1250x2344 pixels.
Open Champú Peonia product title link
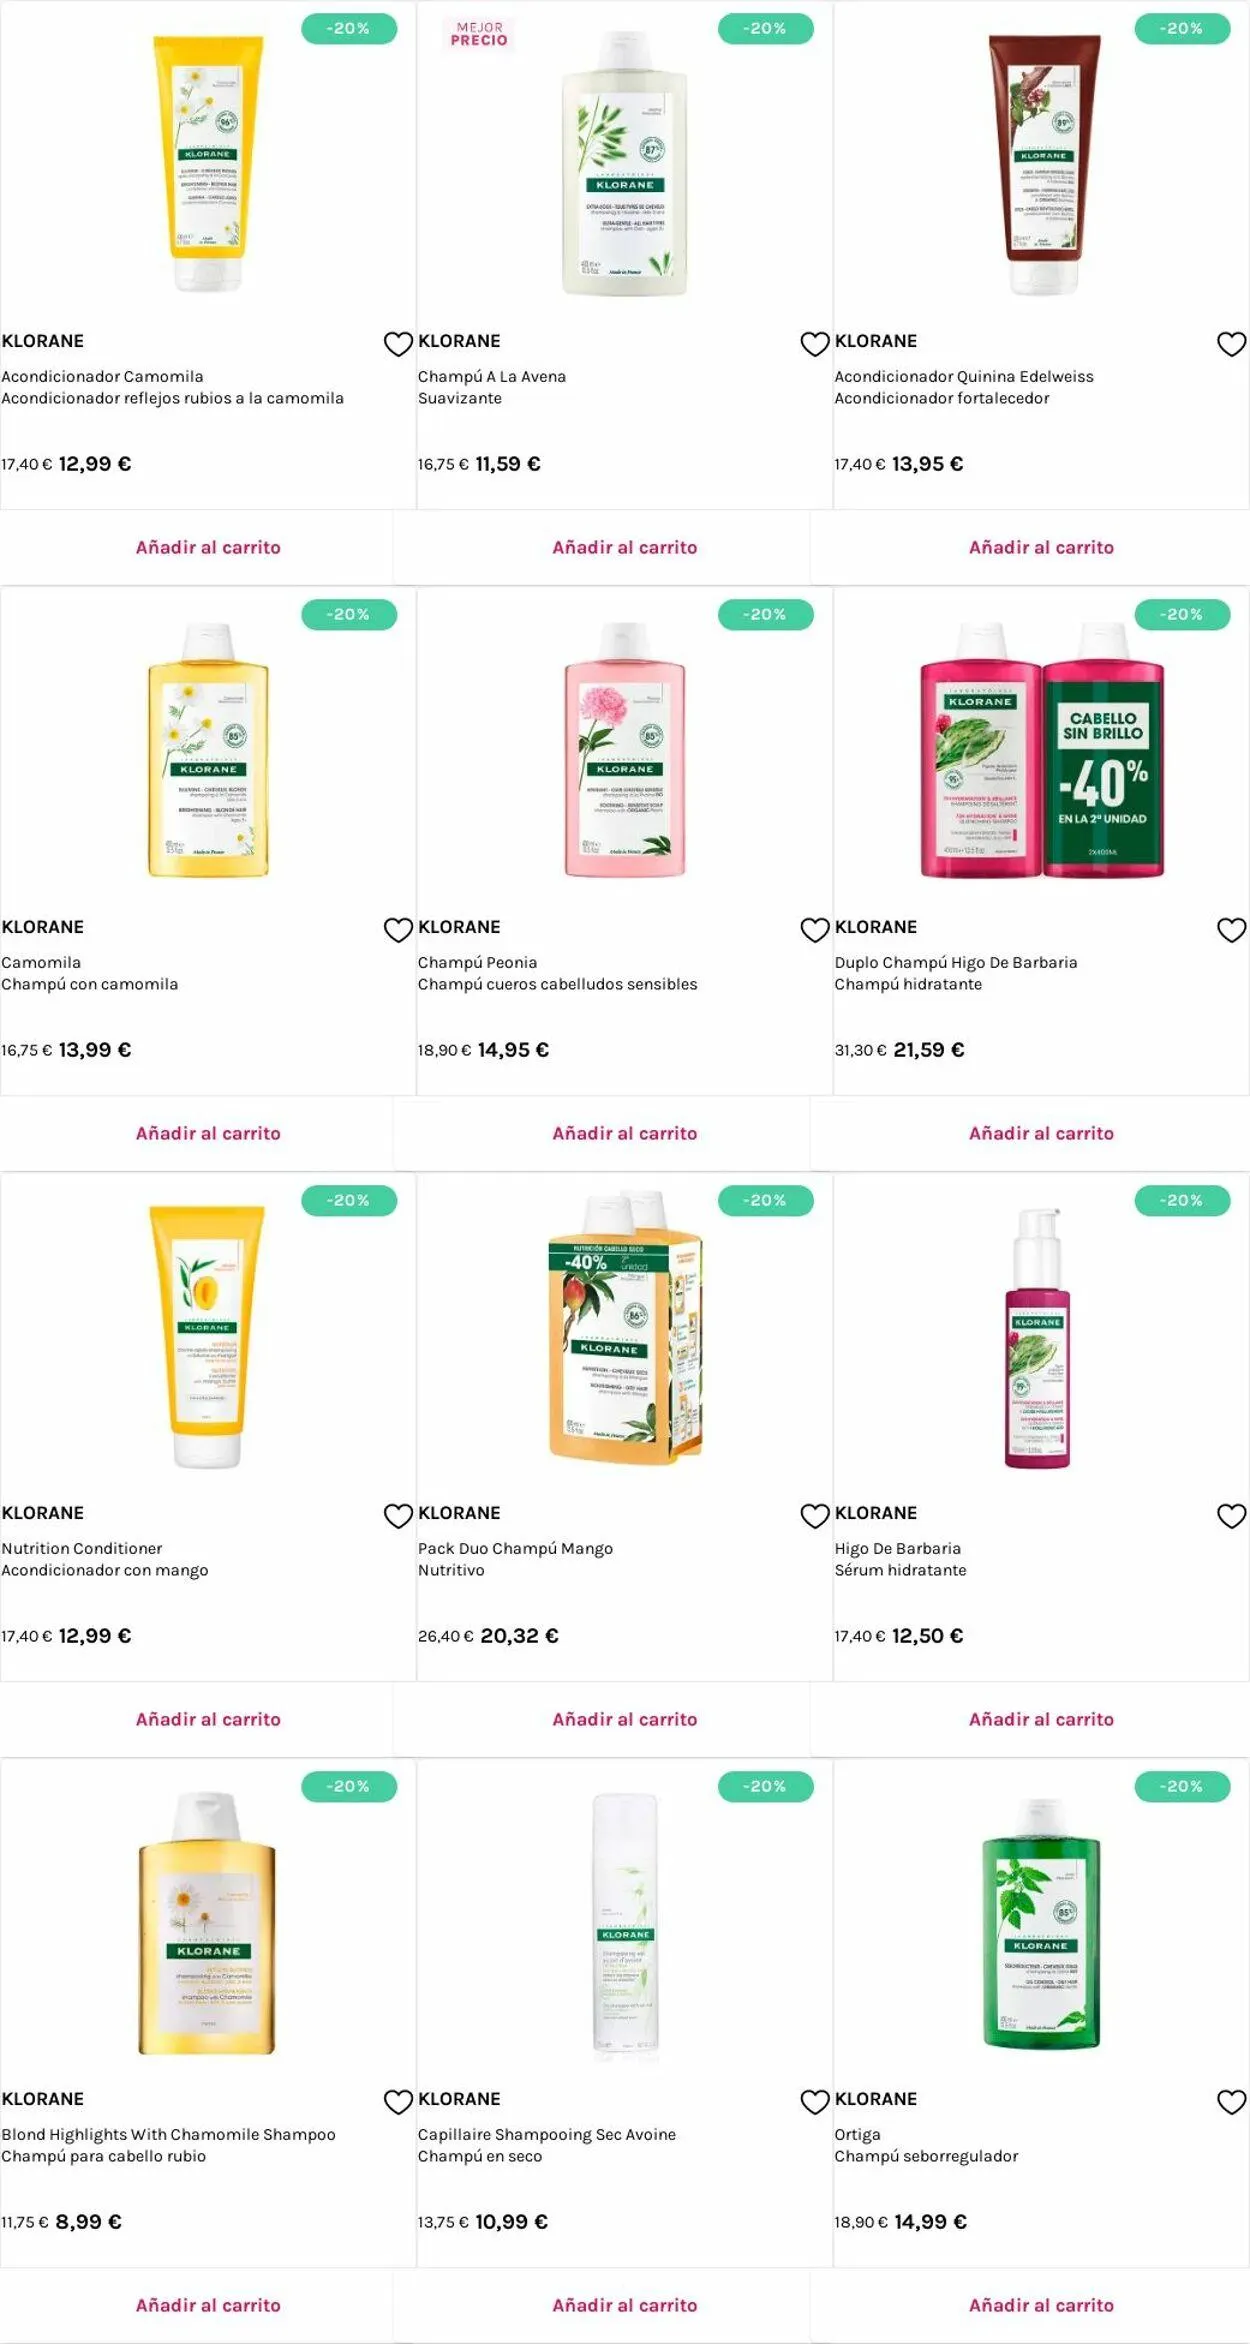point(477,962)
